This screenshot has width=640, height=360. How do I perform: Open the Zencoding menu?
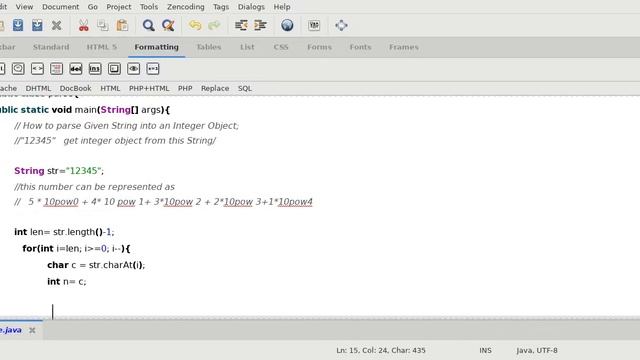pos(186,7)
